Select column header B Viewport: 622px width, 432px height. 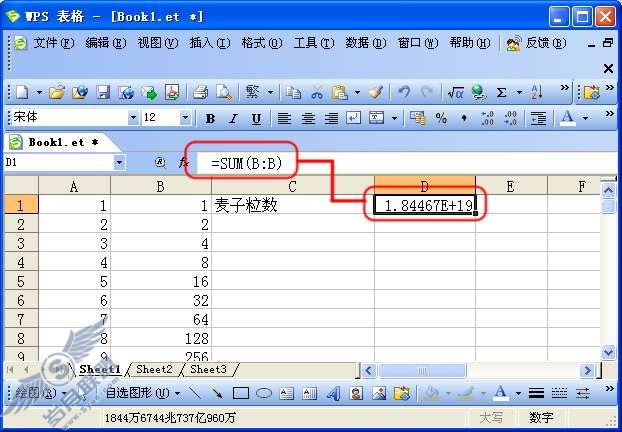(161, 186)
